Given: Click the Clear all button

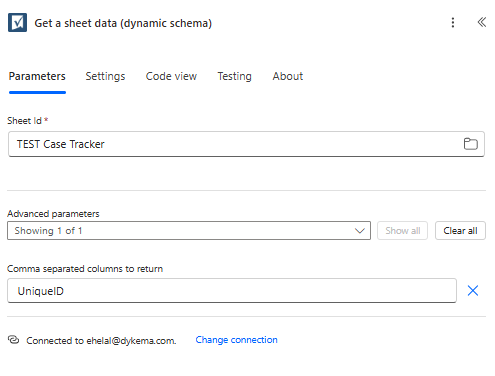Looking at the screenshot, I should [460, 231].
